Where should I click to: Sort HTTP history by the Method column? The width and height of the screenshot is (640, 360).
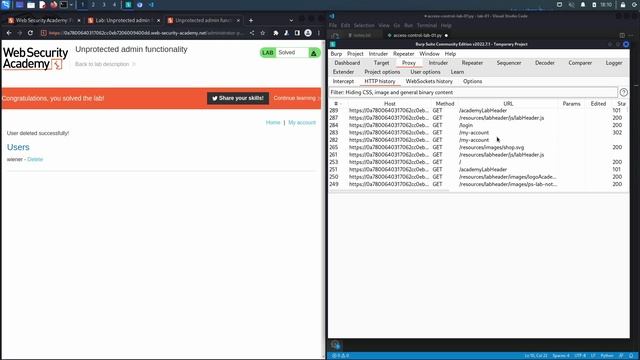click(x=445, y=104)
